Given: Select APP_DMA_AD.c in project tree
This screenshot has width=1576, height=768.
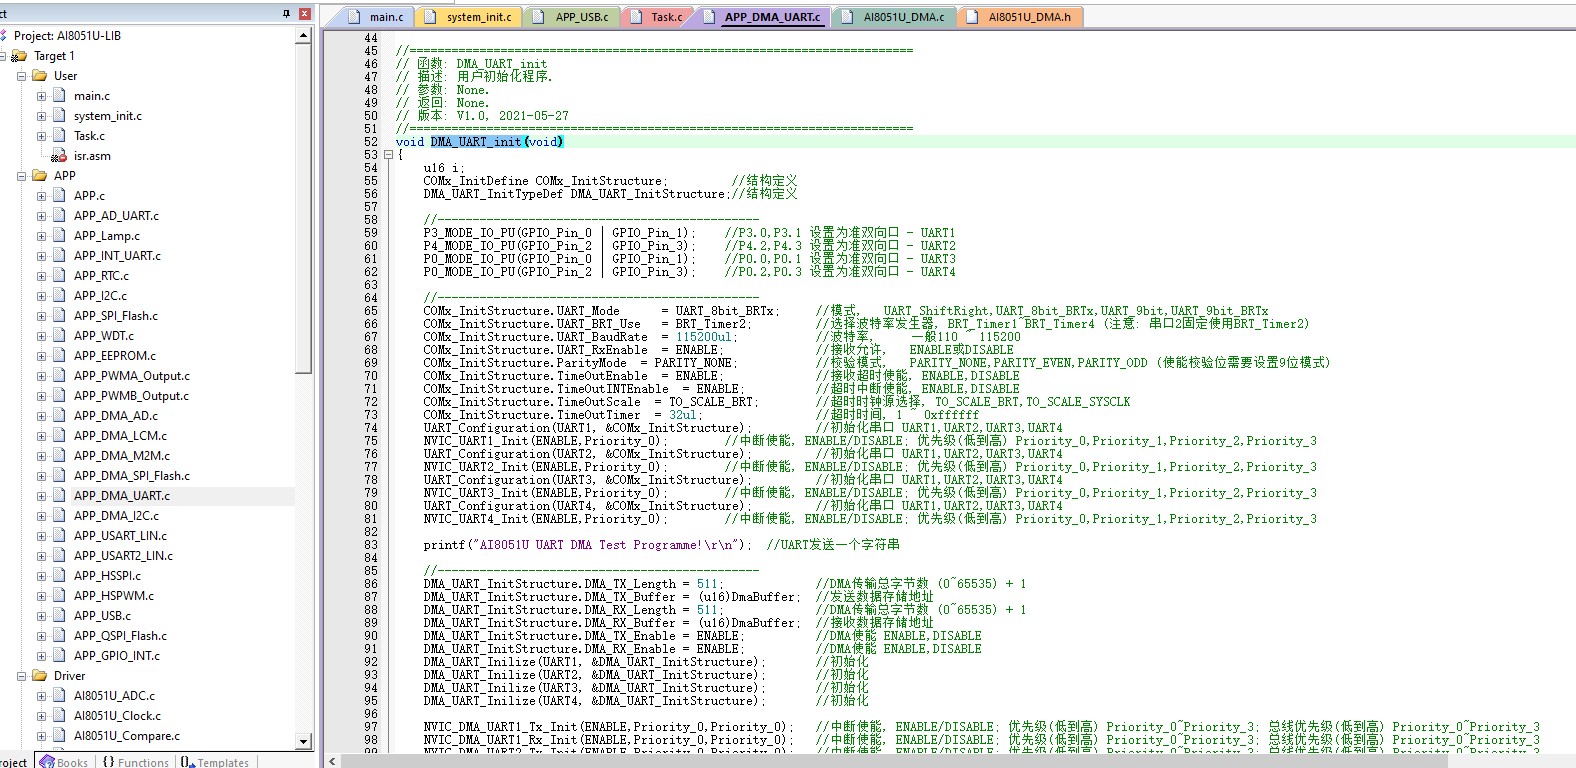Looking at the screenshot, I should click(116, 416).
